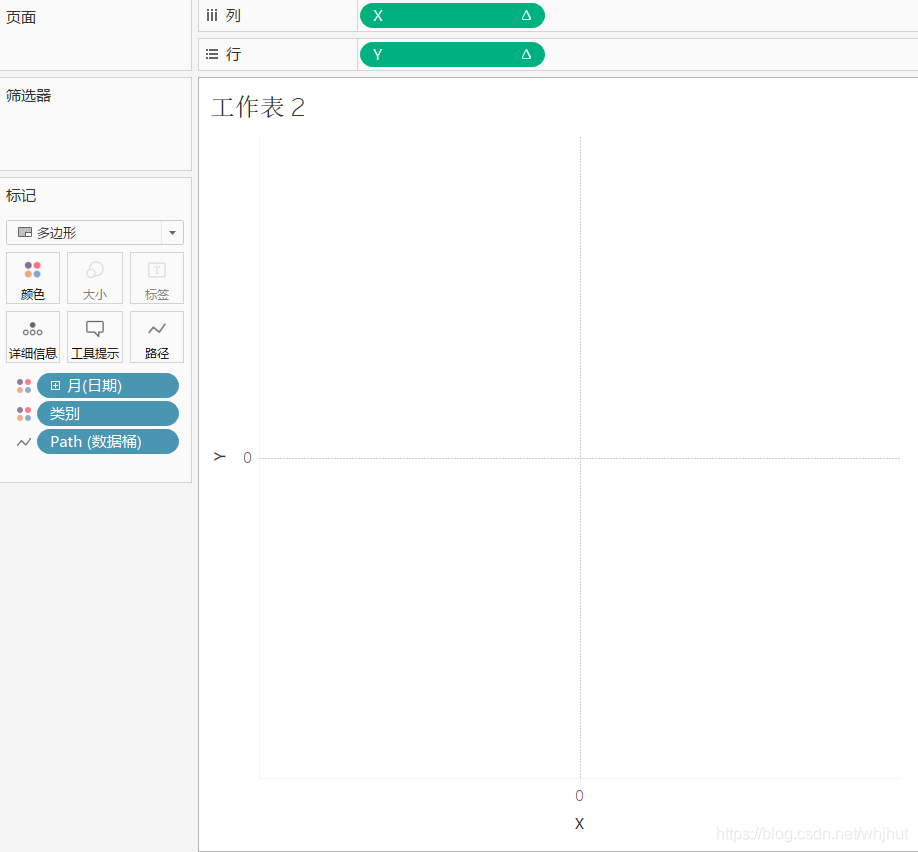Open the 工具提示 tooltip card
This screenshot has height=852, width=918.
pos(95,337)
